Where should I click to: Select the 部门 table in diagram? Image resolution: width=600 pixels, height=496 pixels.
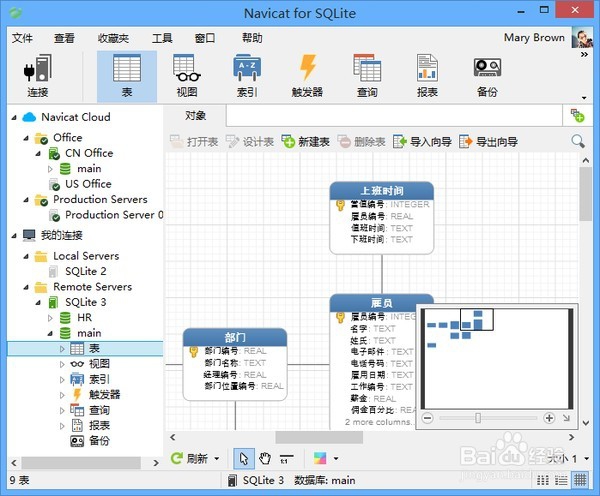coord(235,364)
